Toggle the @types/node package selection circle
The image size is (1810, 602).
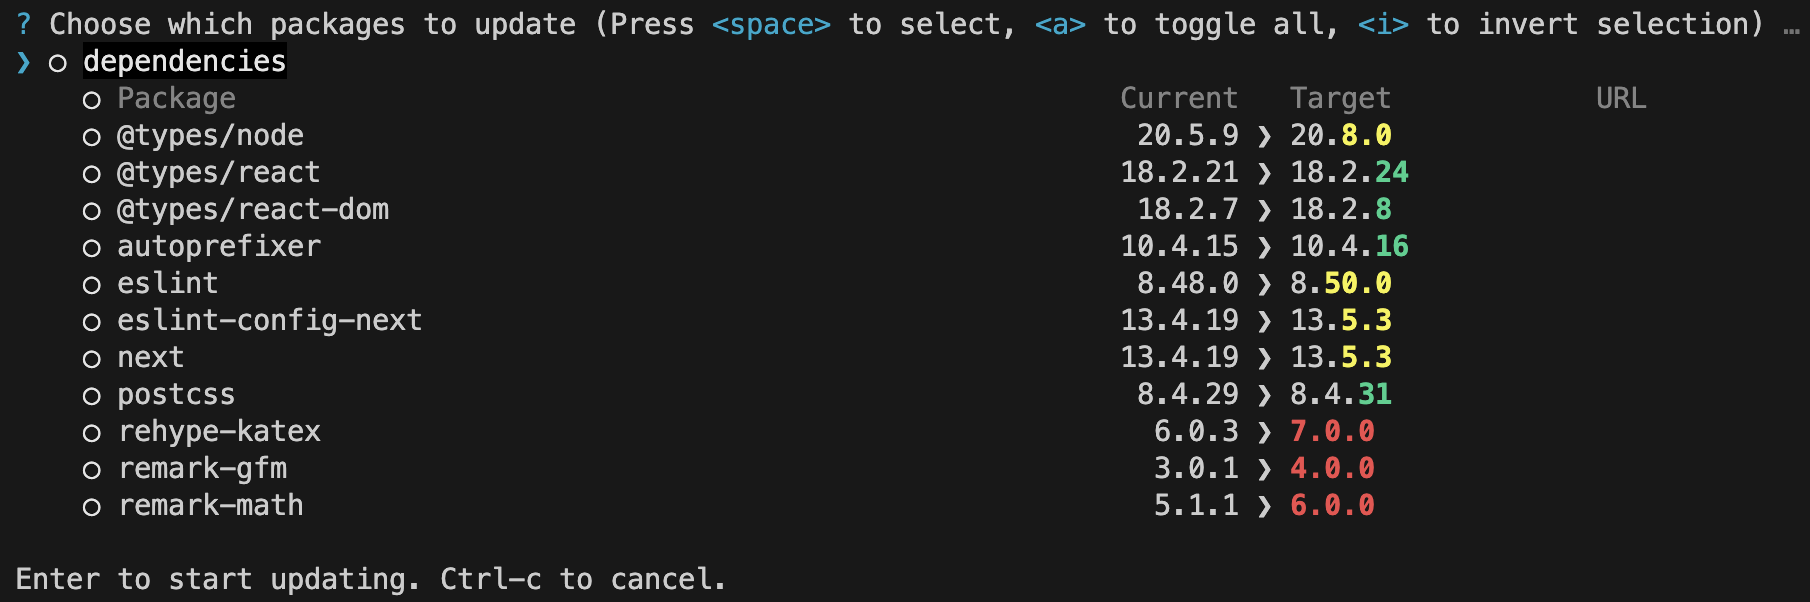coord(92,138)
